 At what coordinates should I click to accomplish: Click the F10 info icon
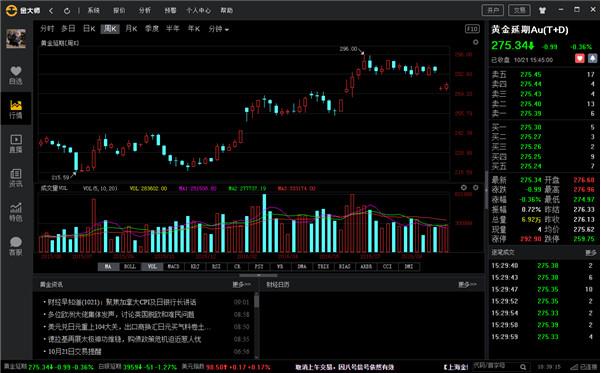pyautogui.click(x=472, y=29)
